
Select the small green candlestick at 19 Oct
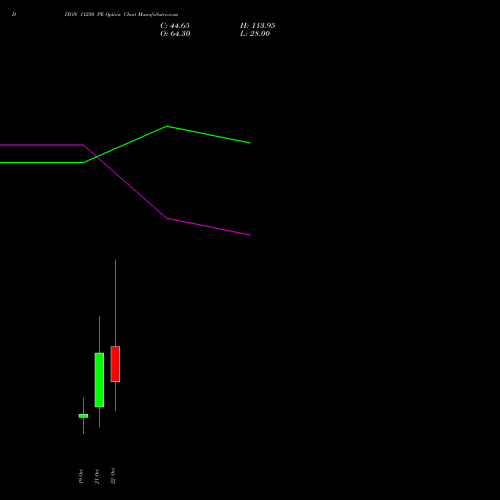tap(83, 416)
